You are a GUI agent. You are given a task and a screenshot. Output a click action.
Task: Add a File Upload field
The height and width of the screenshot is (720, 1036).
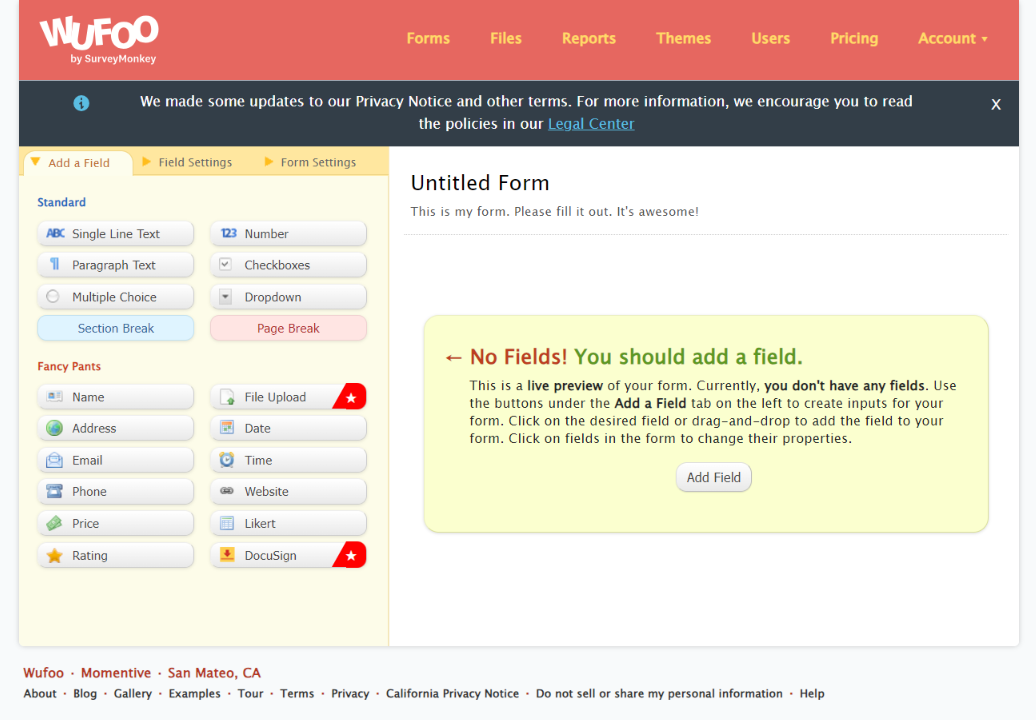coord(276,397)
